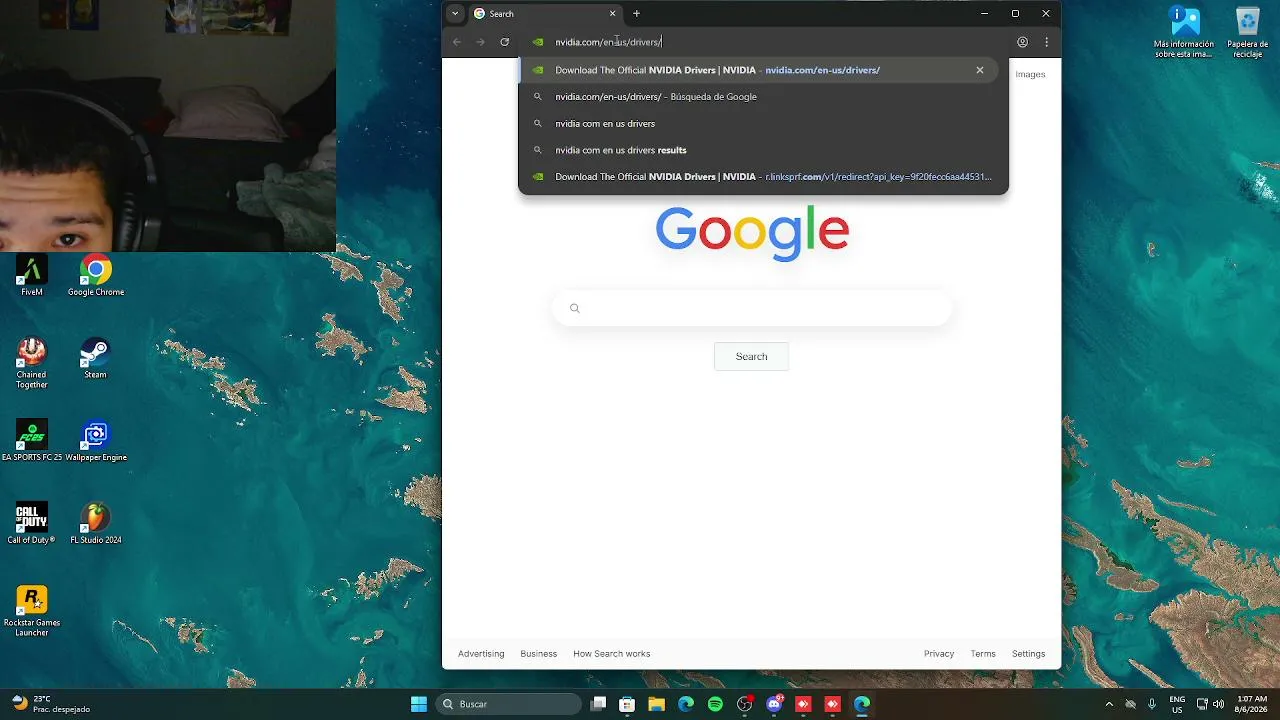The height and width of the screenshot is (720, 1280).
Task: Open the Settings footer link
Action: click(1028, 654)
